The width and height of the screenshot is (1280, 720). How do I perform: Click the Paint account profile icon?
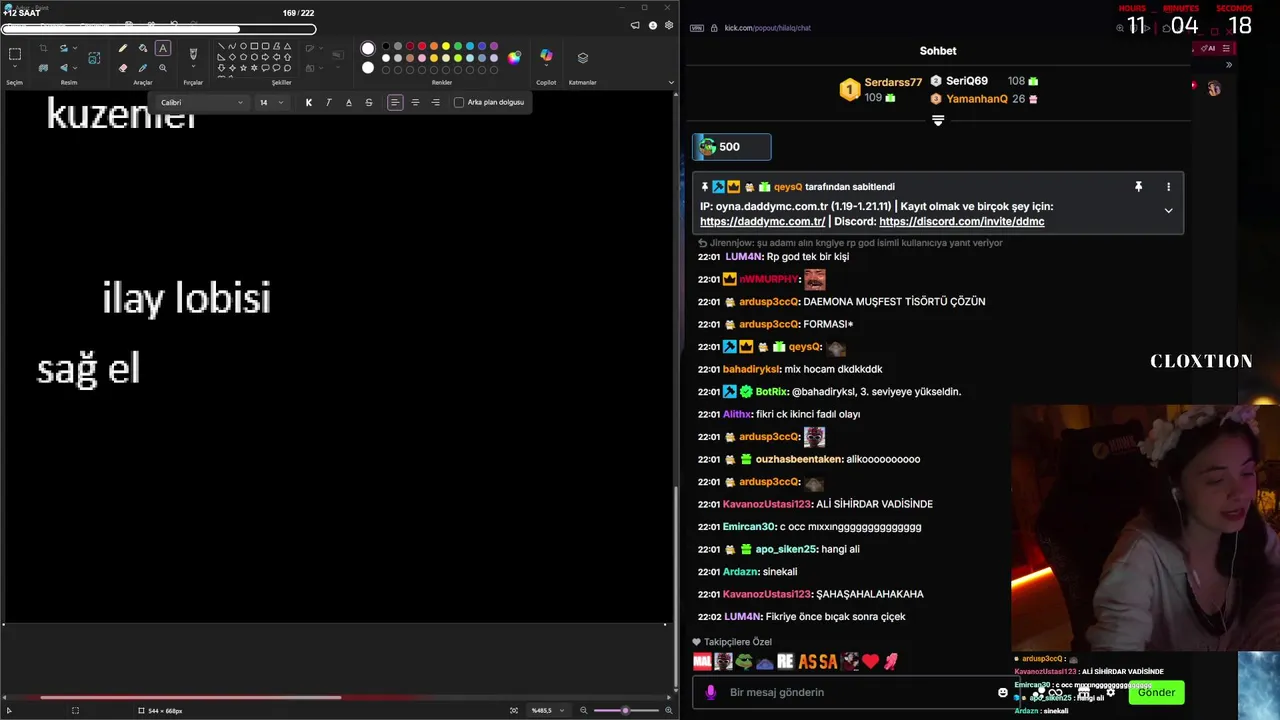[x=652, y=26]
